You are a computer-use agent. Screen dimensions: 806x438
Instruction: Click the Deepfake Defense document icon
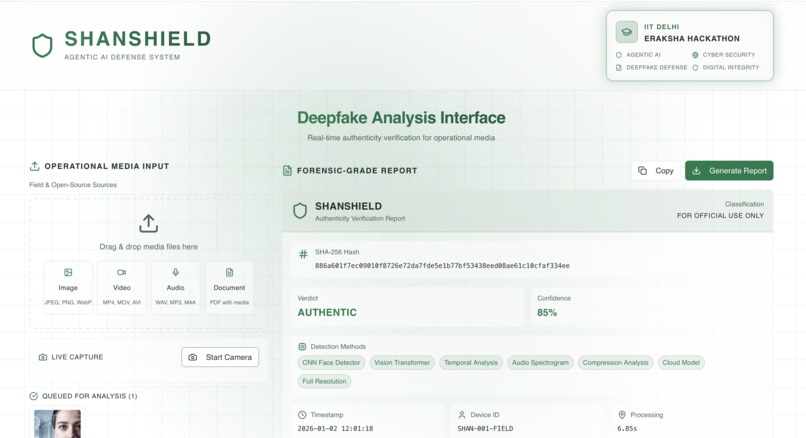(618, 67)
